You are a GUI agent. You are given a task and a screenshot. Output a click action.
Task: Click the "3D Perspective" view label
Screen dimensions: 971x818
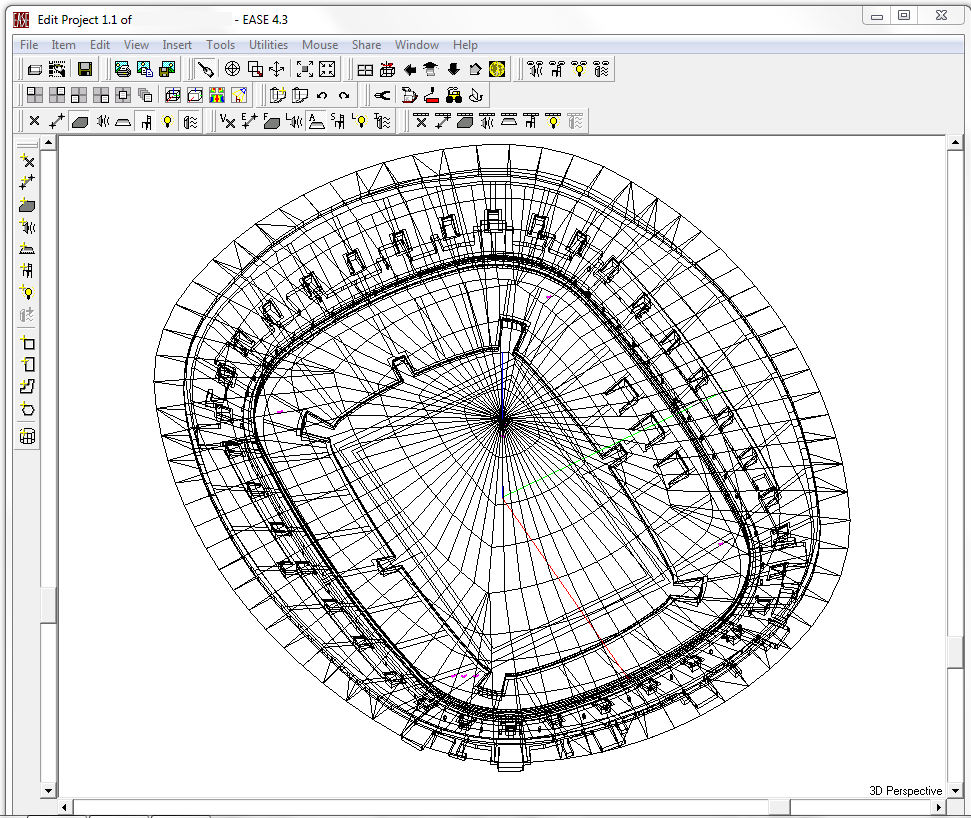pos(905,791)
